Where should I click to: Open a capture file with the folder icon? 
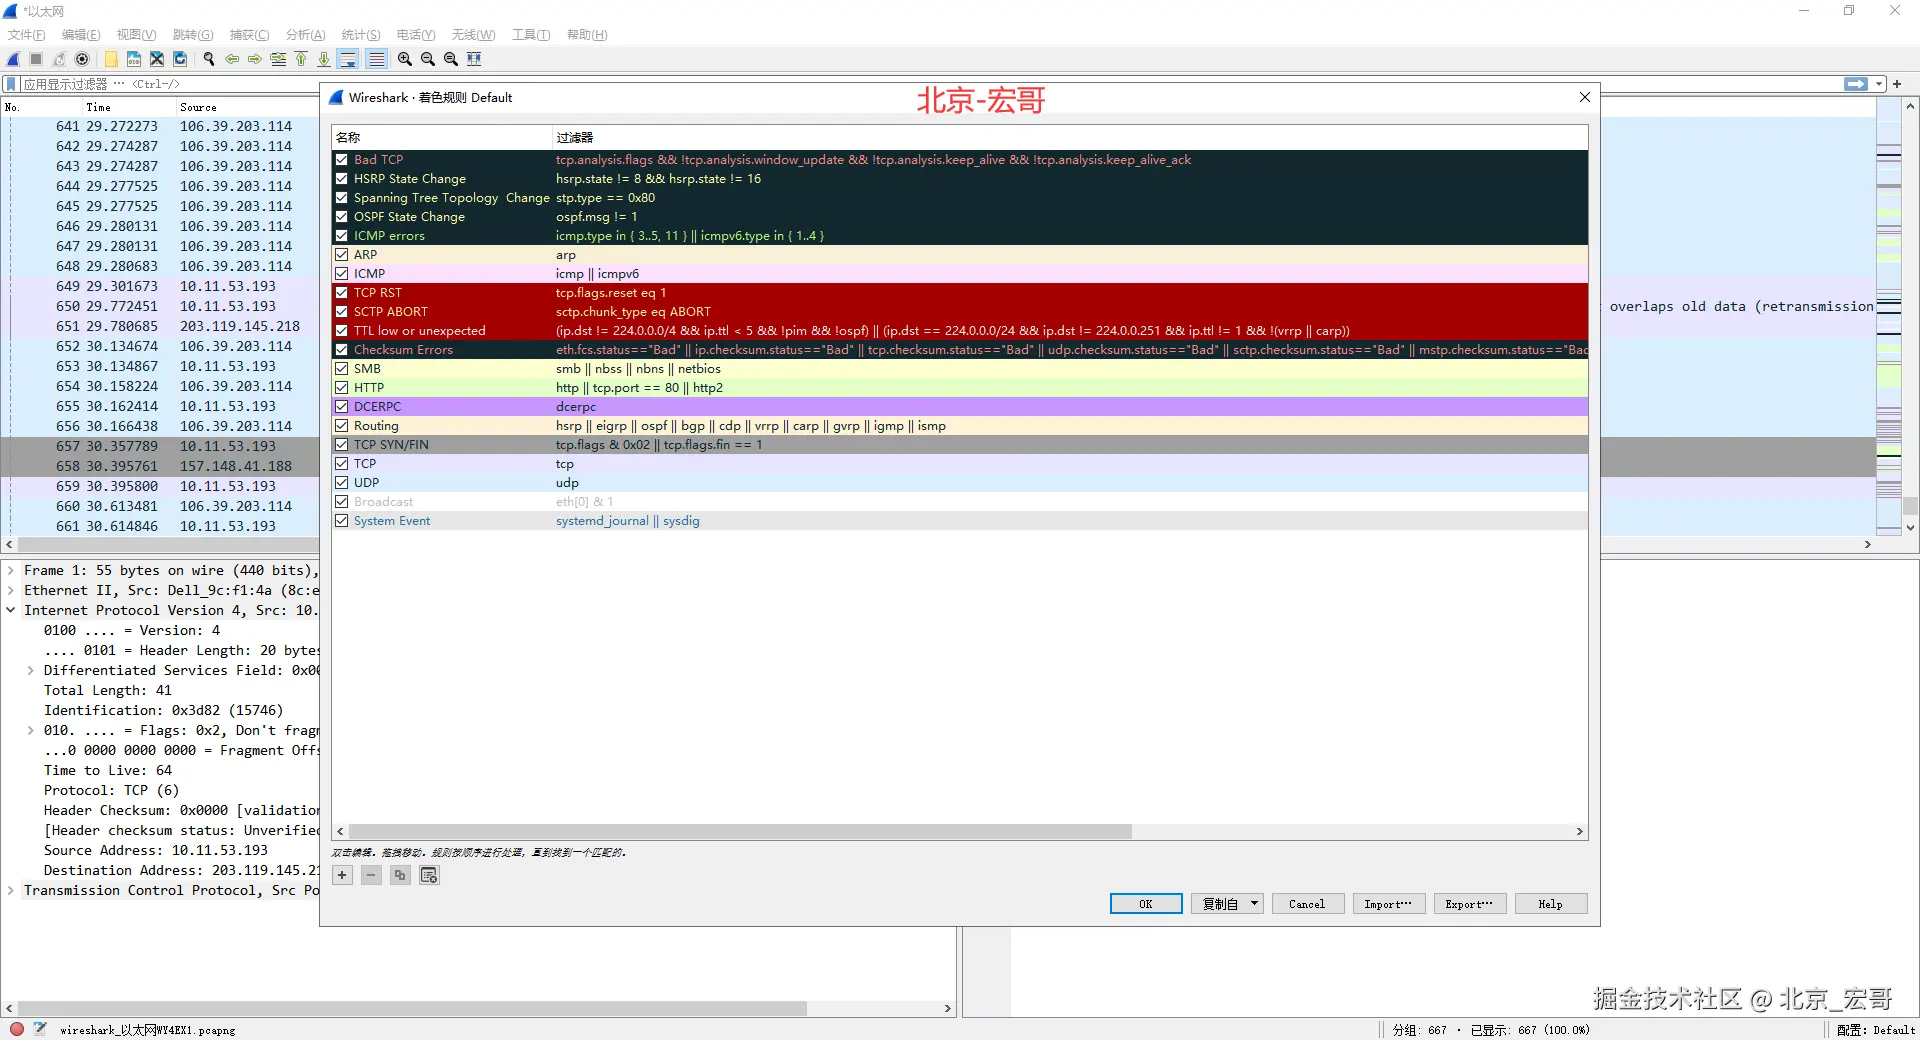[x=111, y=59]
